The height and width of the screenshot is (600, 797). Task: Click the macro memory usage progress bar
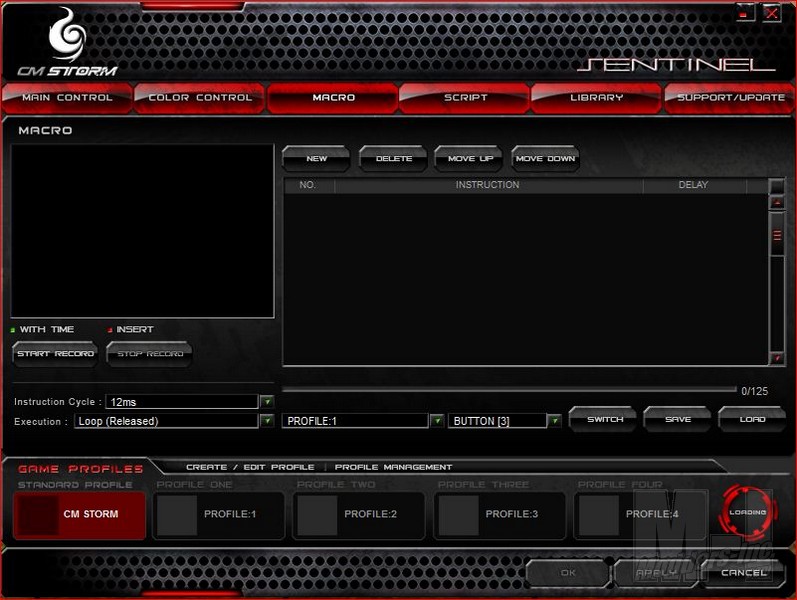point(509,389)
